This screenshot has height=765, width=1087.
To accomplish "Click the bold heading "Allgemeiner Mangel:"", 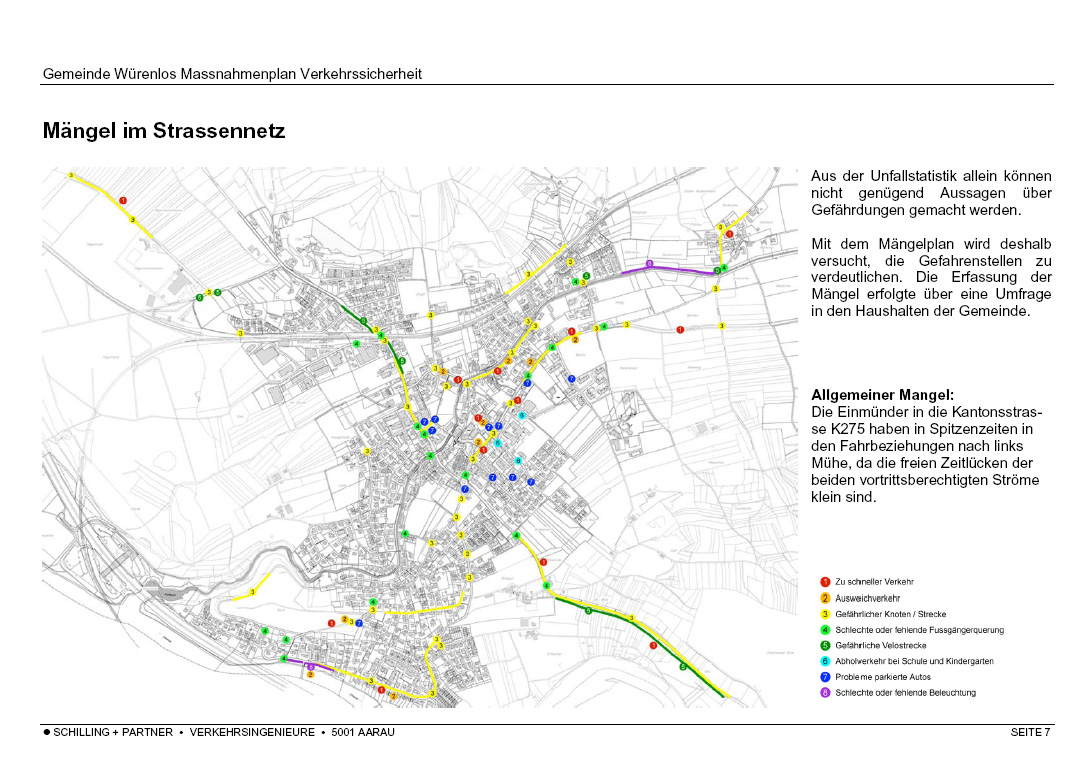I will pyautogui.click(x=882, y=395).
